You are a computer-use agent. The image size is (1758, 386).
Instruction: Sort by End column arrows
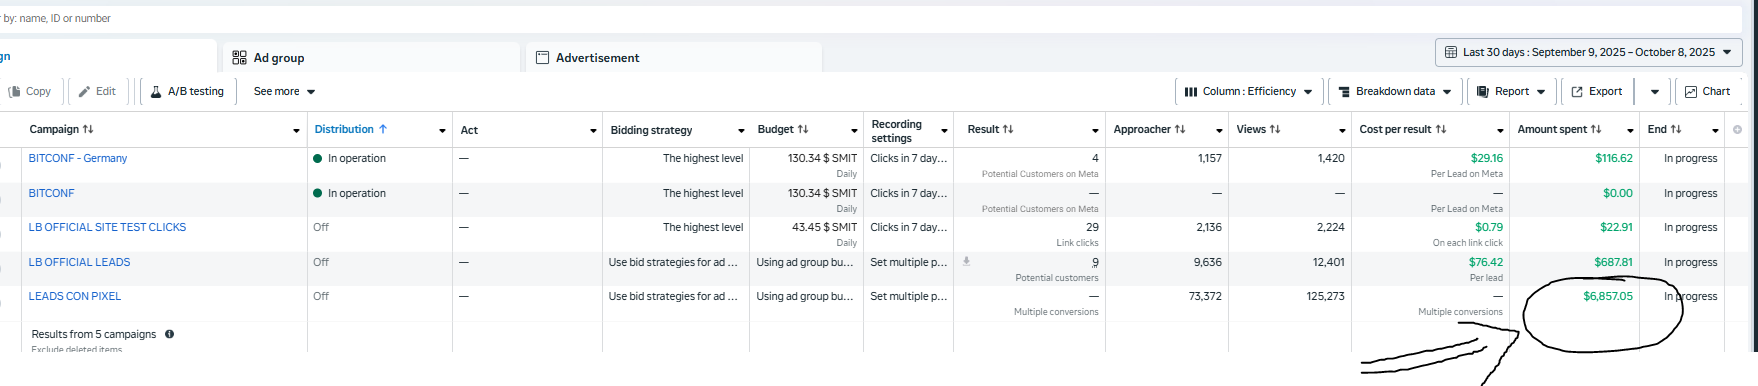1676,129
